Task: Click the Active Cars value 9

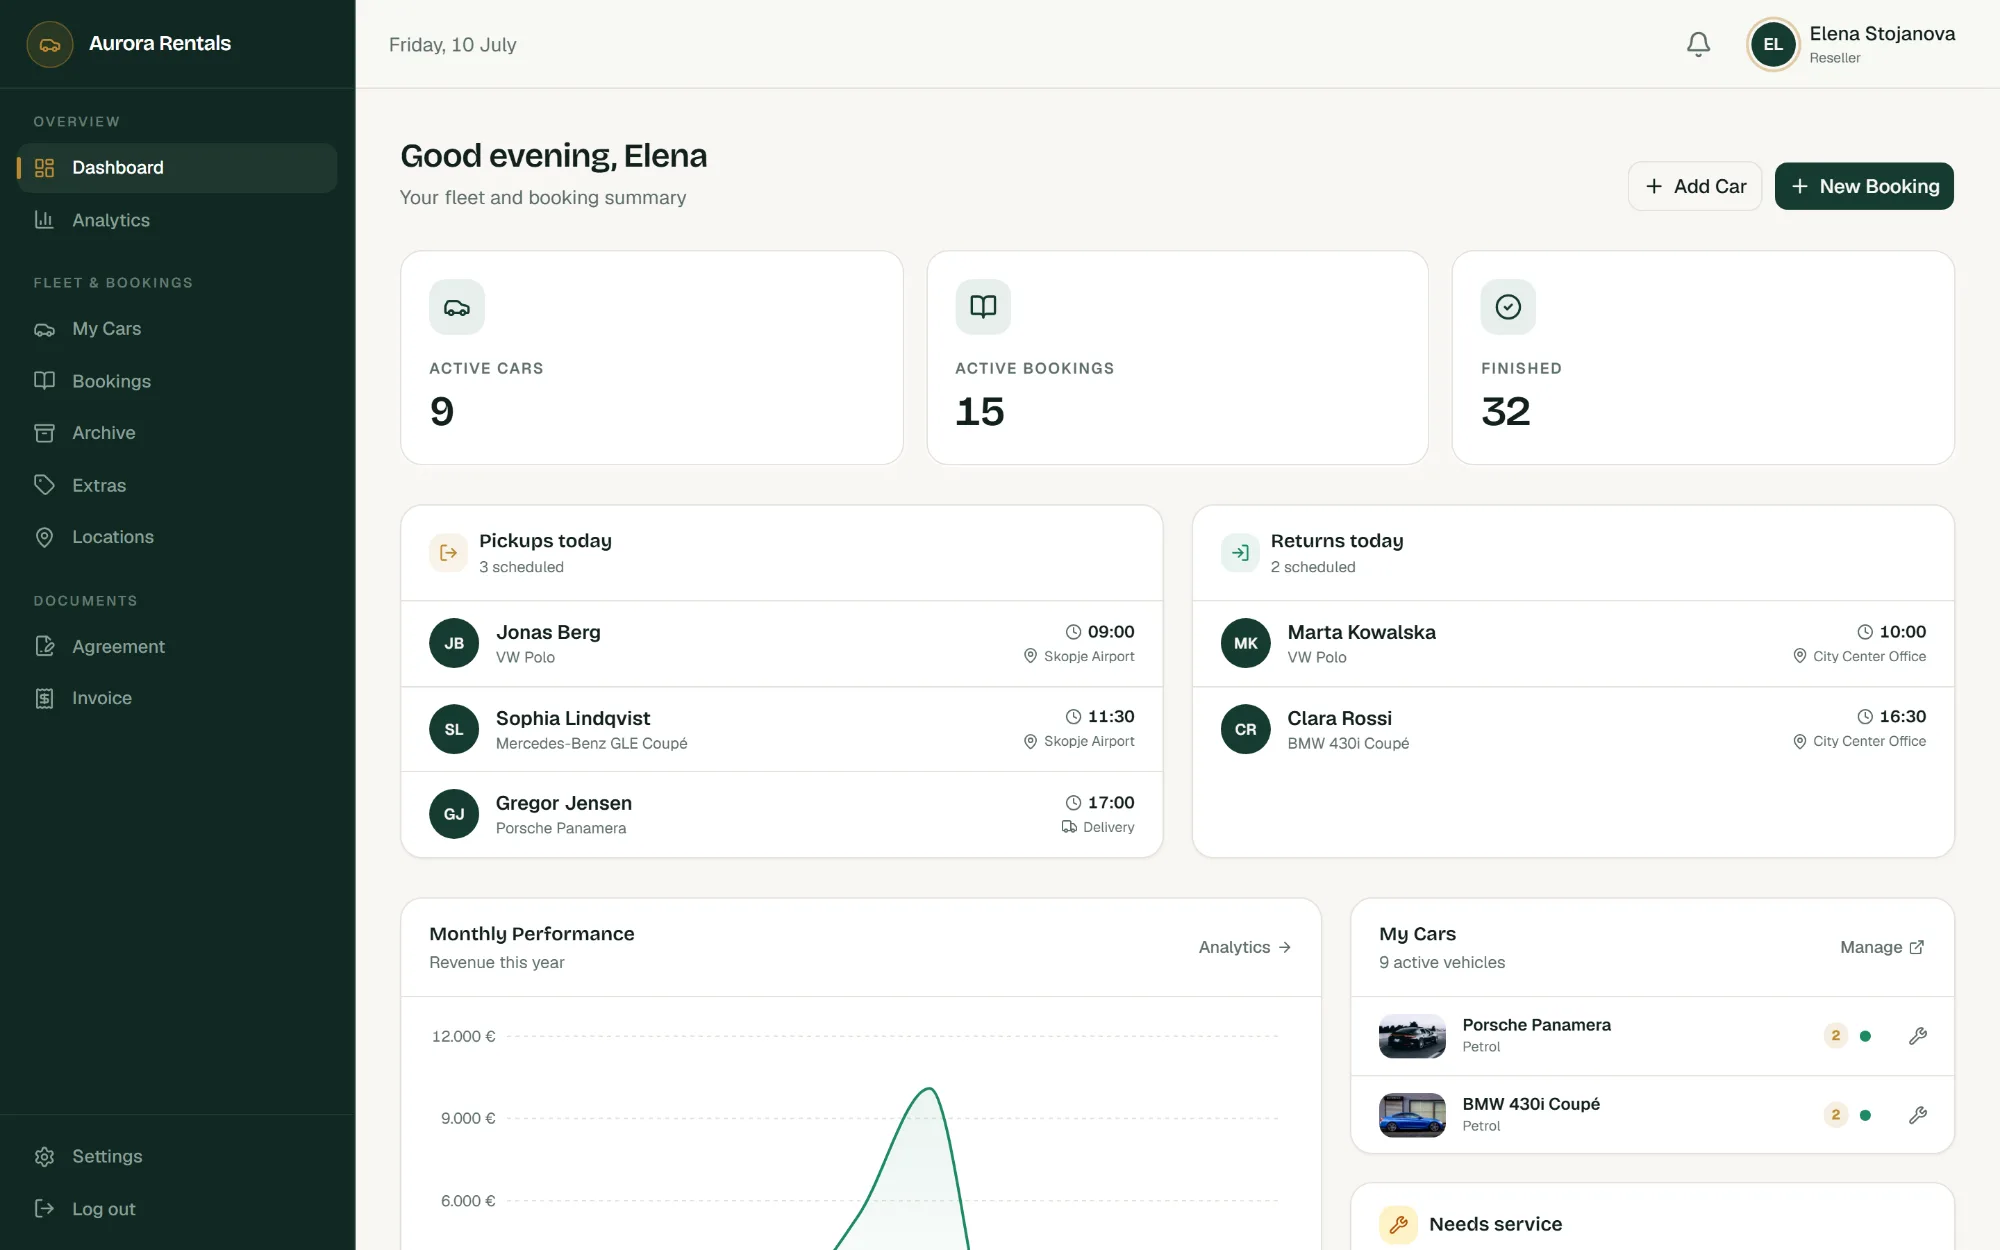Action: pyautogui.click(x=442, y=412)
